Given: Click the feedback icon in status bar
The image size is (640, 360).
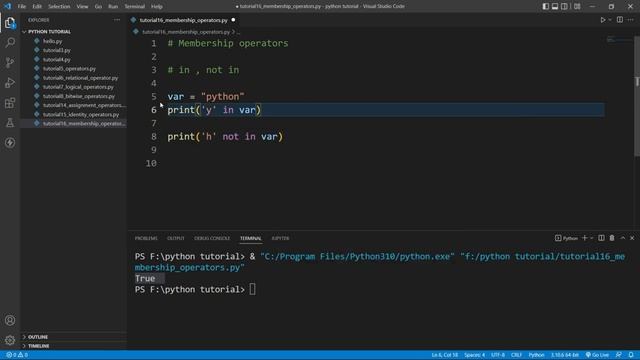Looking at the screenshot, I should [x=619, y=355].
